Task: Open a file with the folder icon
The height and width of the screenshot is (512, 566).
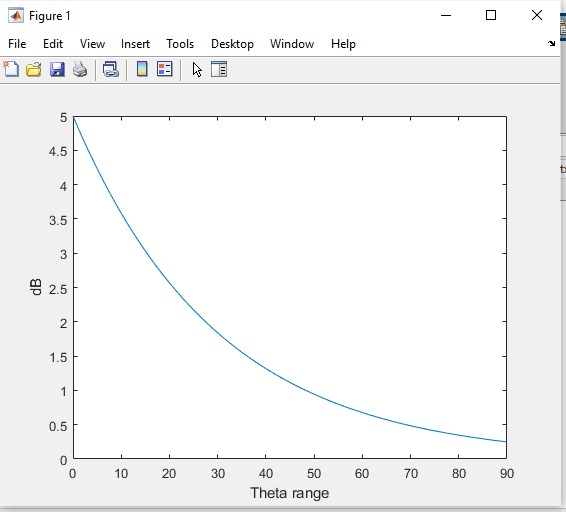Action: [x=34, y=69]
